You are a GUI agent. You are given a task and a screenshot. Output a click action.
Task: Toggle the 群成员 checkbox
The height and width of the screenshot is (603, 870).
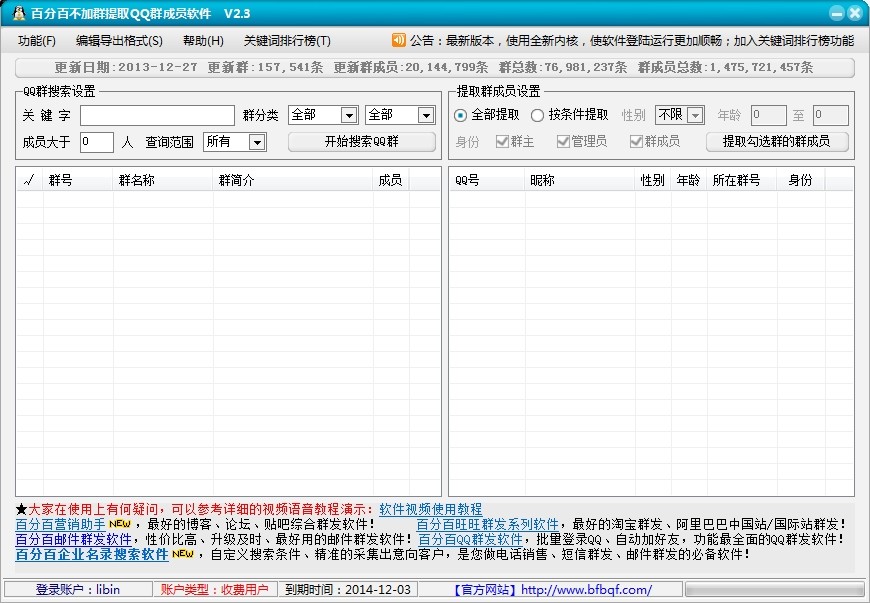[636, 142]
